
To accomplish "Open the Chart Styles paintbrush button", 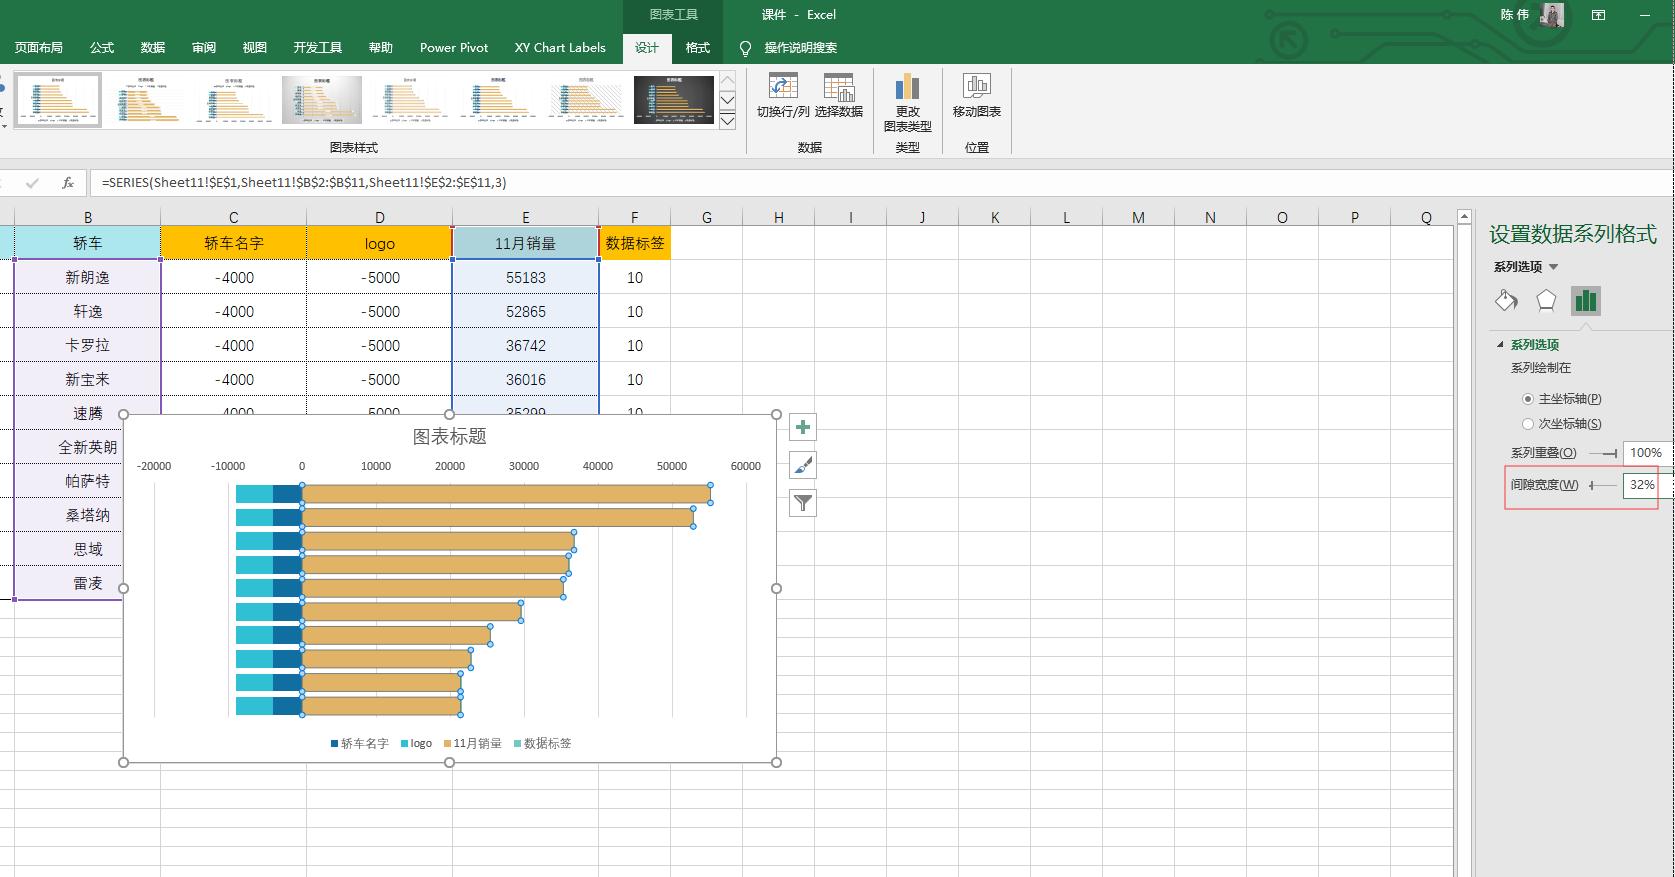I will 803,465.
